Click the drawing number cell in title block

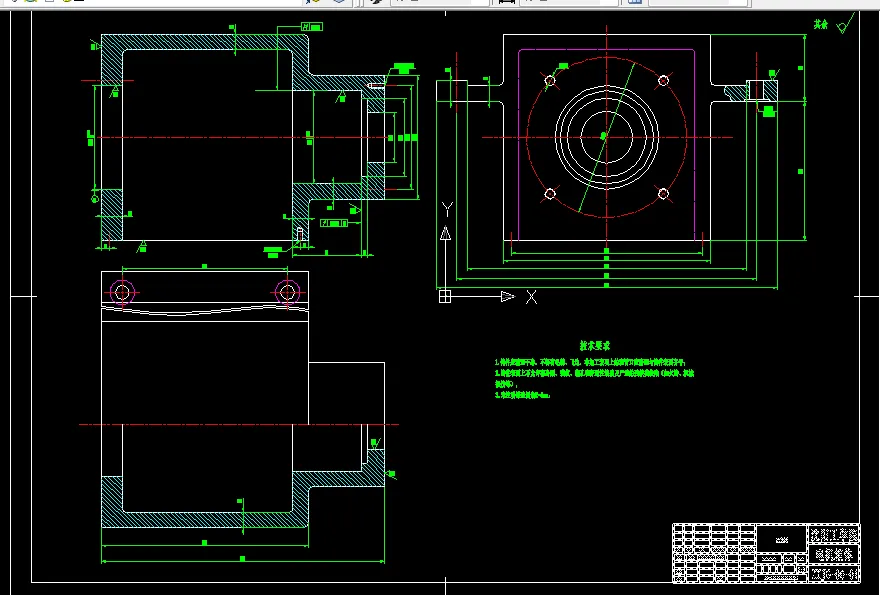point(834,574)
